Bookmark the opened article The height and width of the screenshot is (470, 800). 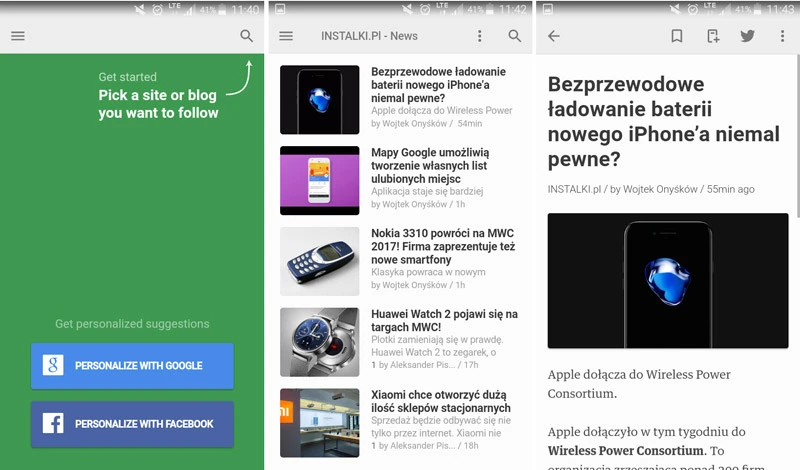(x=677, y=36)
